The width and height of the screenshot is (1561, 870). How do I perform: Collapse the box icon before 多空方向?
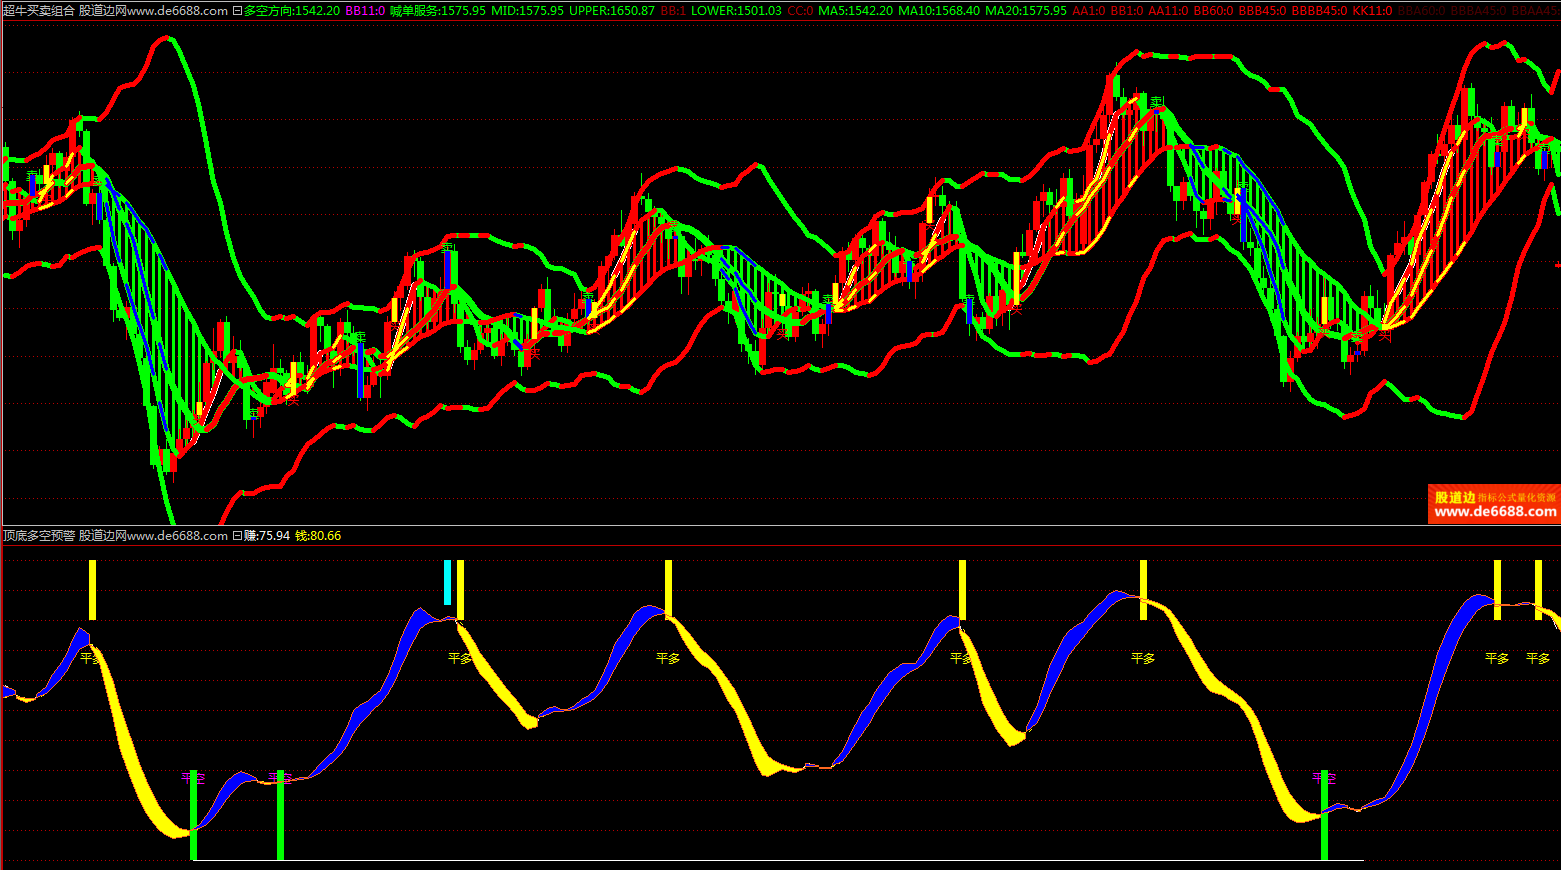tap(237, 11)
